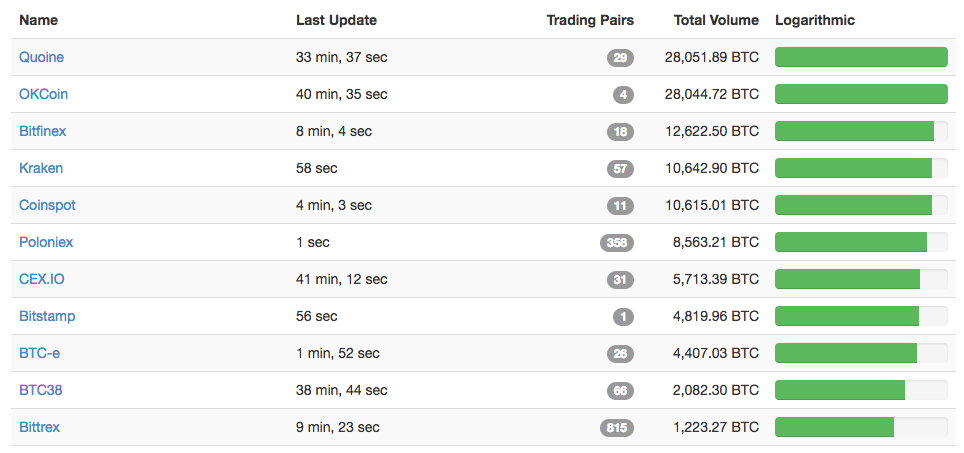Open the Coinspot exchange link
964x453 pixels.
[x=47, y=205]
